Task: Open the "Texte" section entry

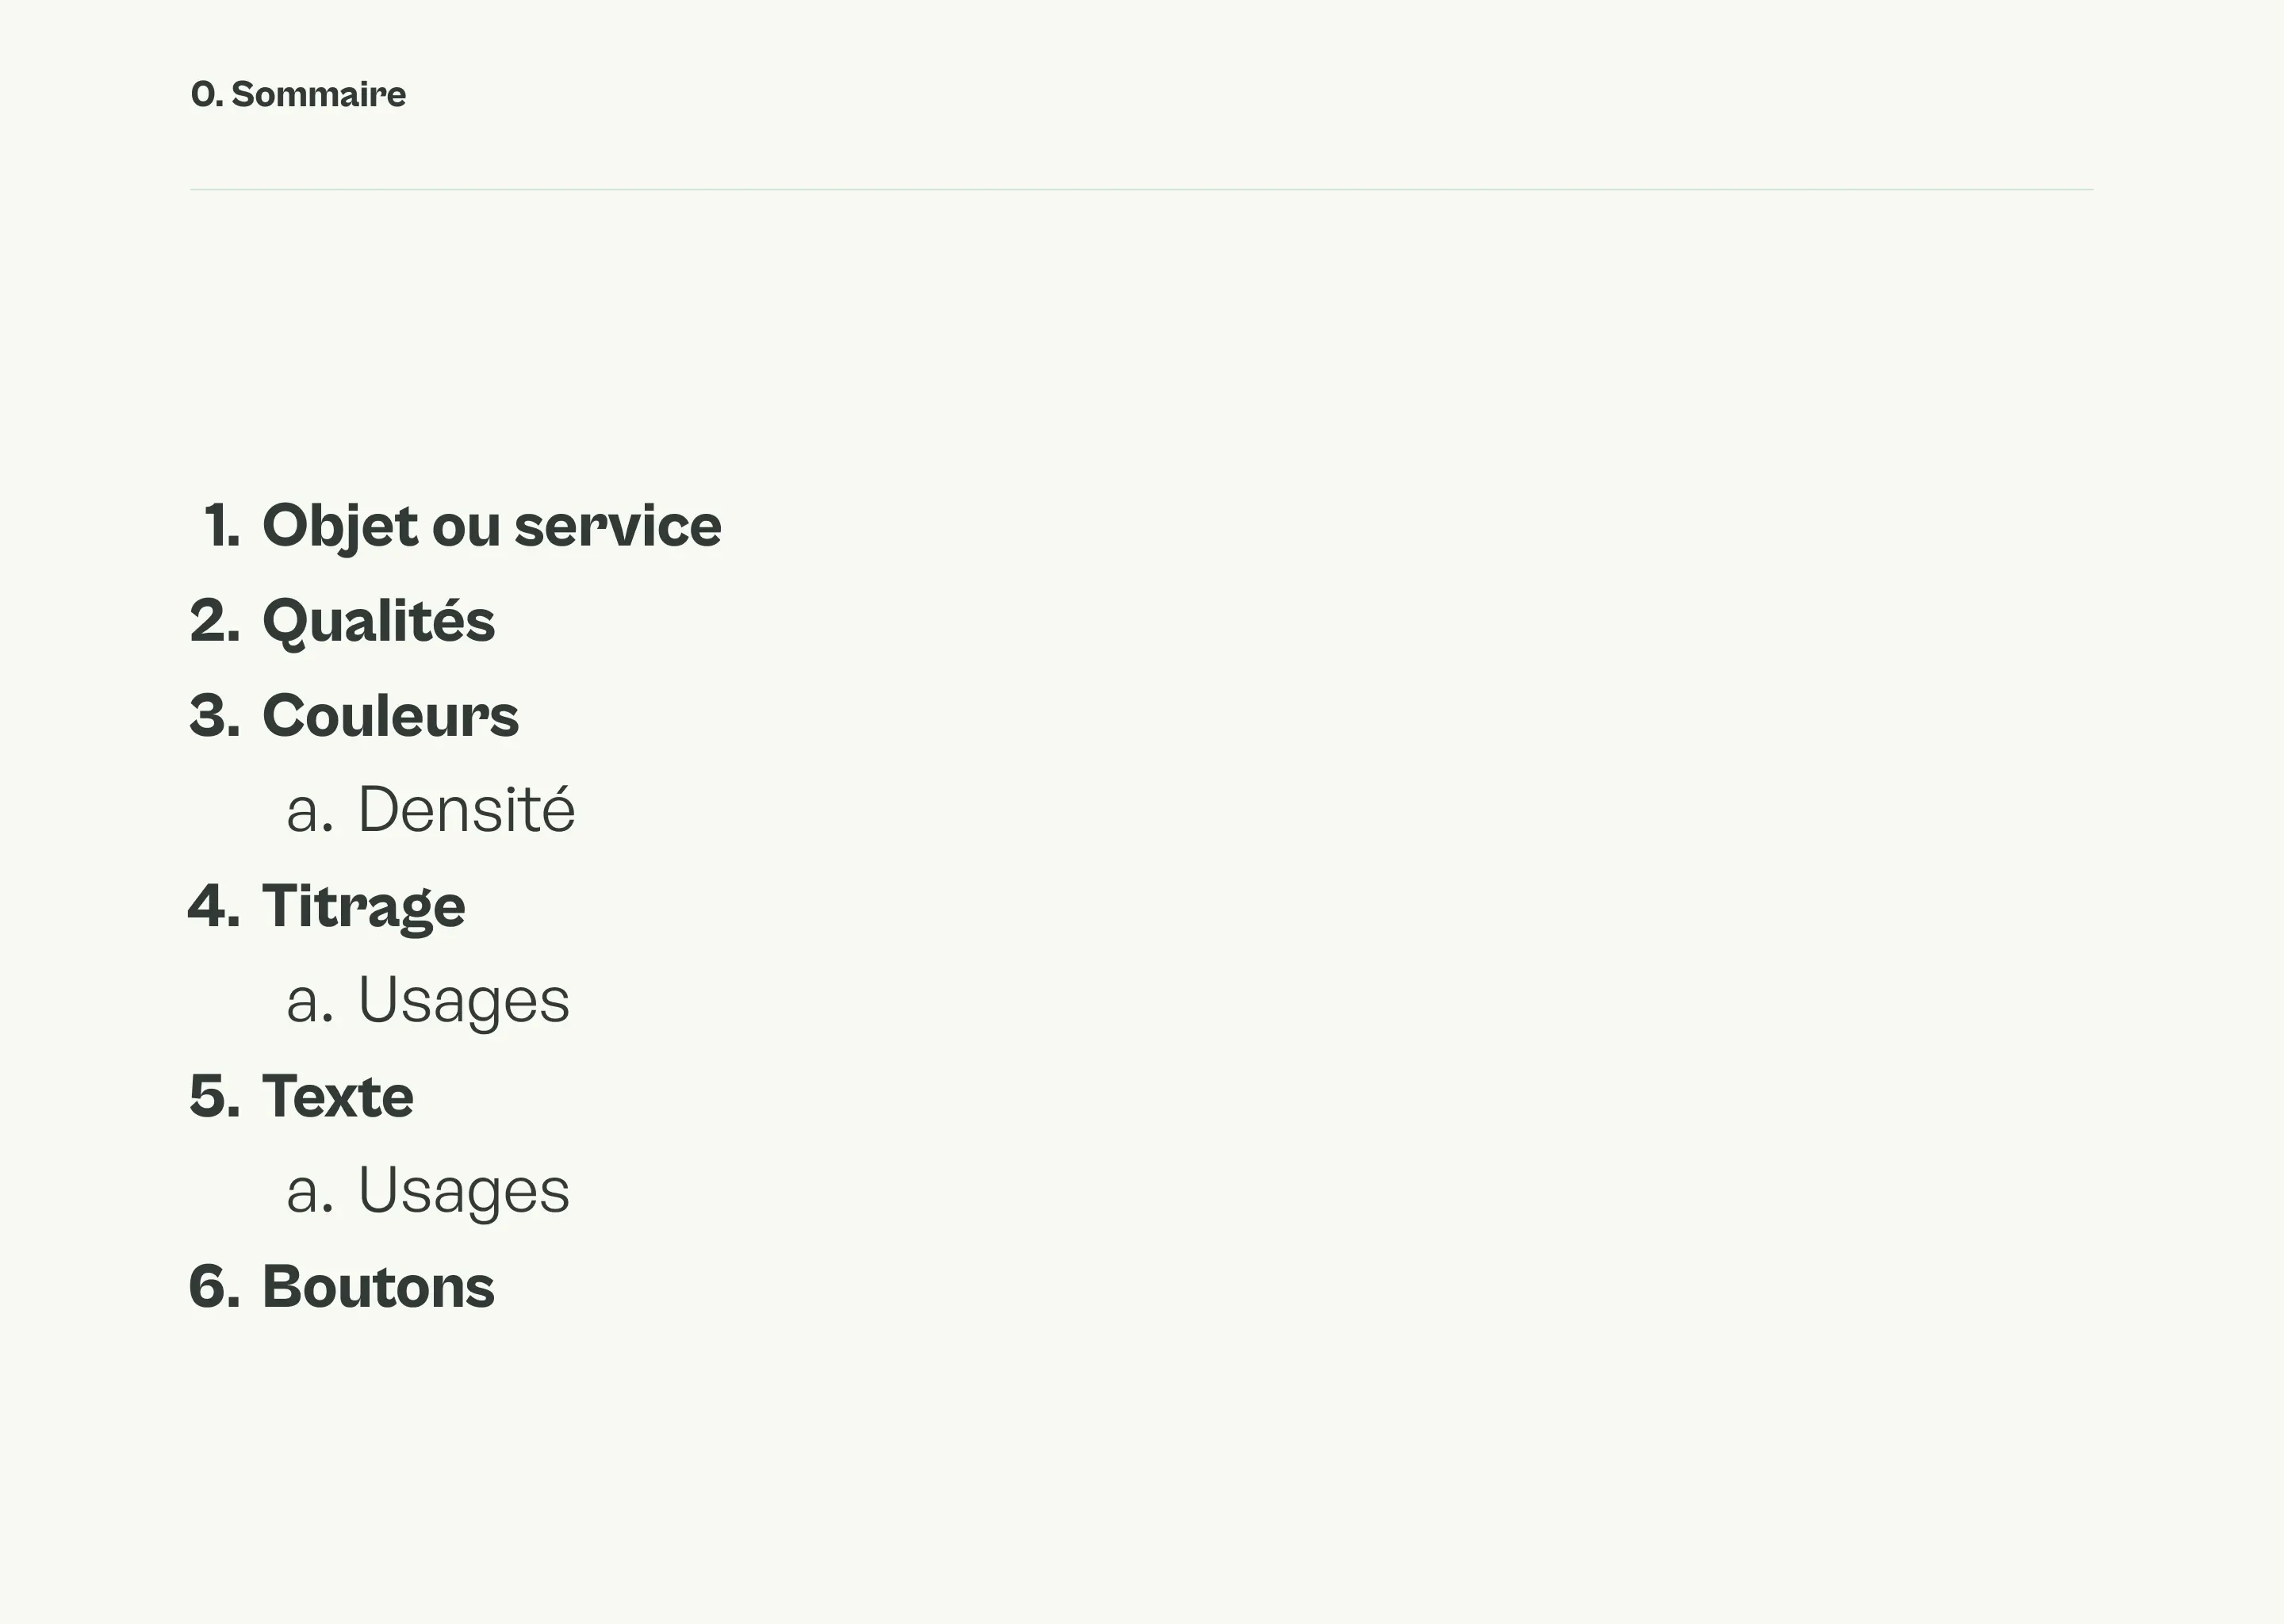Action: (x=337, y=1096)
